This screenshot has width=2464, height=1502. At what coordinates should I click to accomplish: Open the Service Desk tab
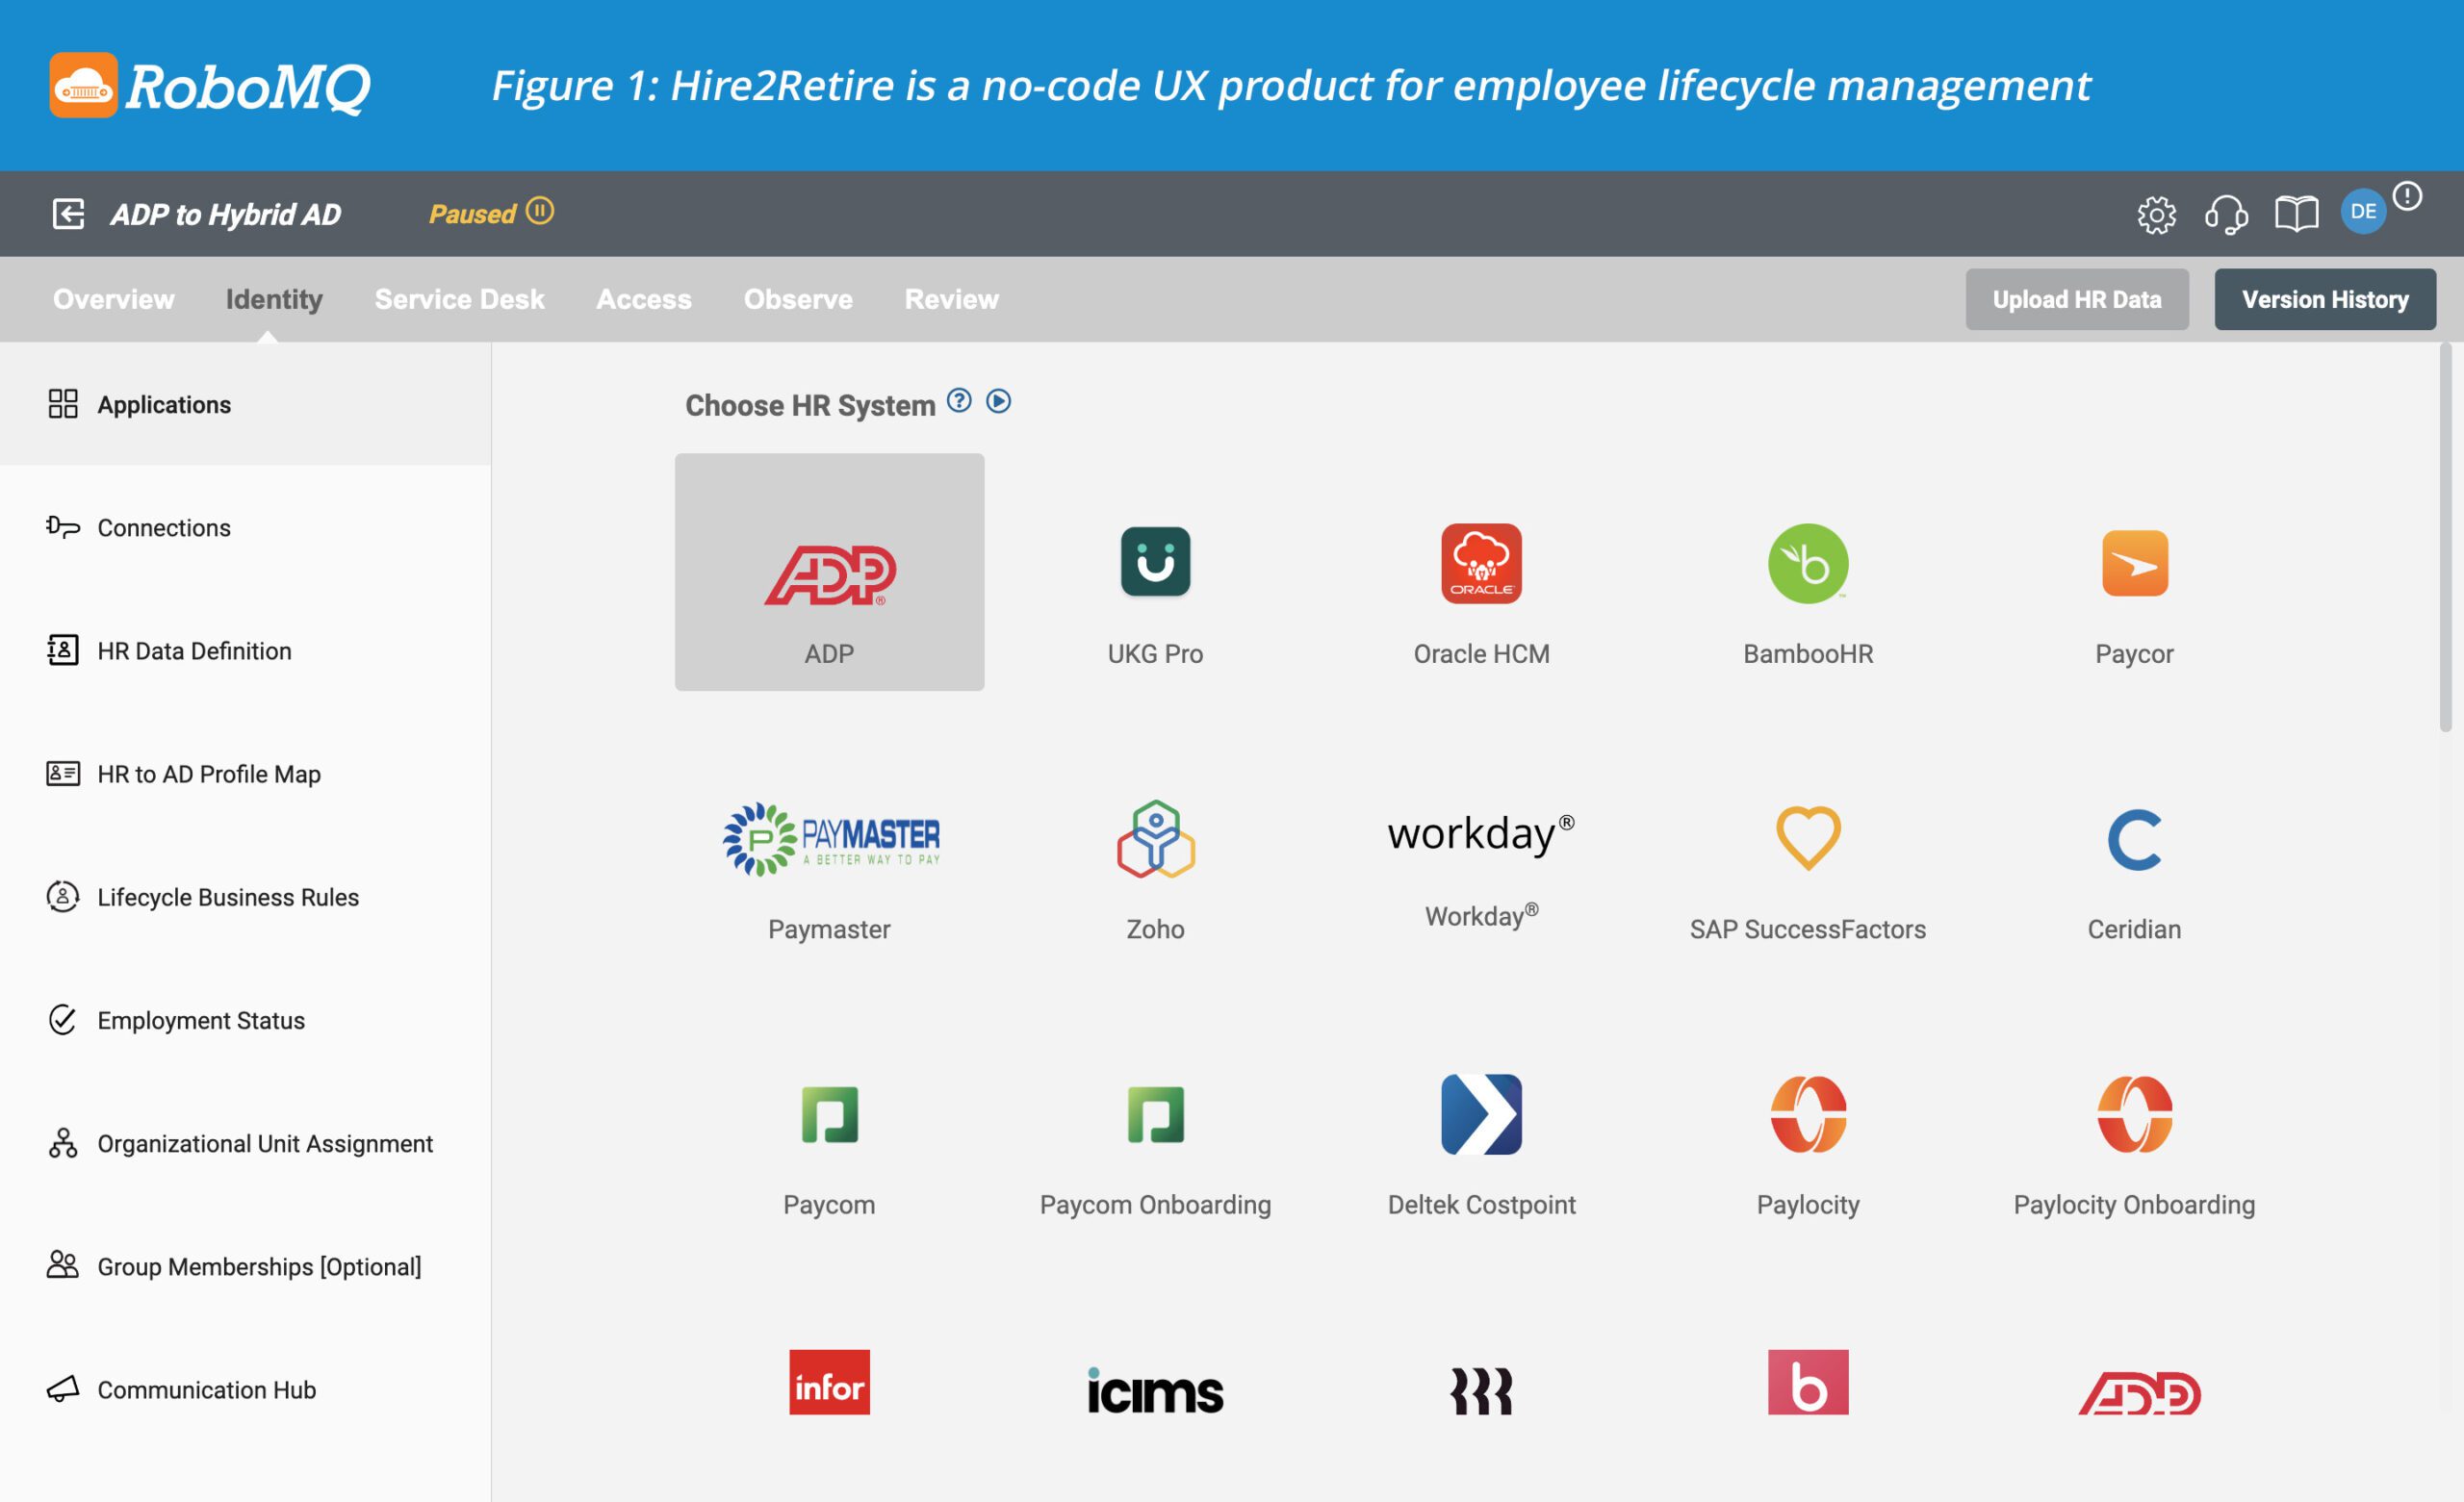459,299
